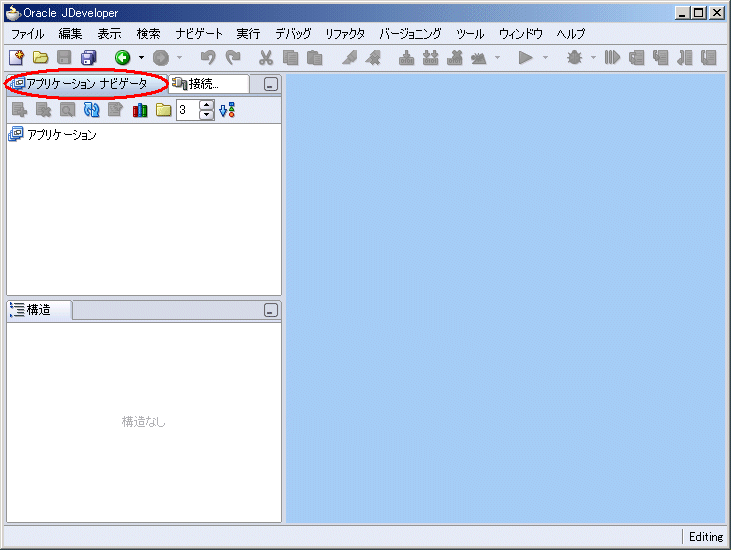This screenshot has height=550, width=731.
Task: Click the yellow folder level icon
Action: (164, 110)
